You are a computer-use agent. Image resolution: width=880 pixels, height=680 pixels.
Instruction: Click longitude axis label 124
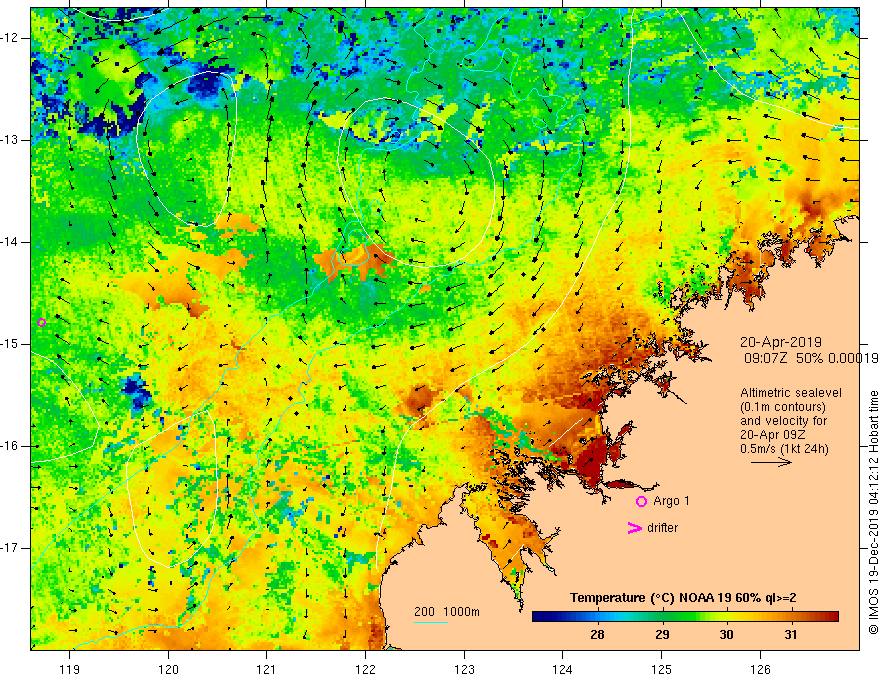(x=562, y=669)
